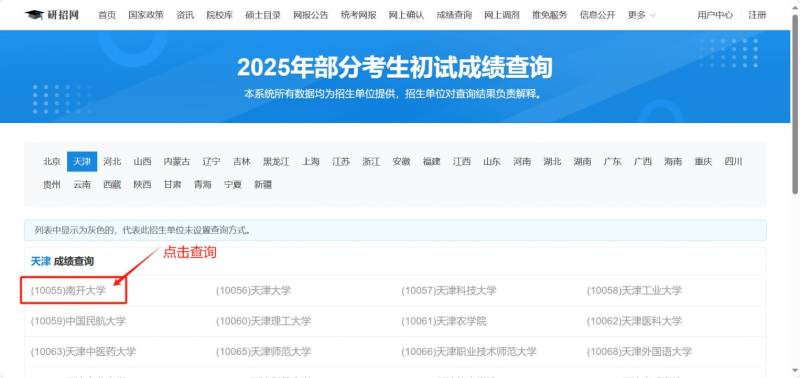Open 网报公告 nav item

tap(311, 15)
